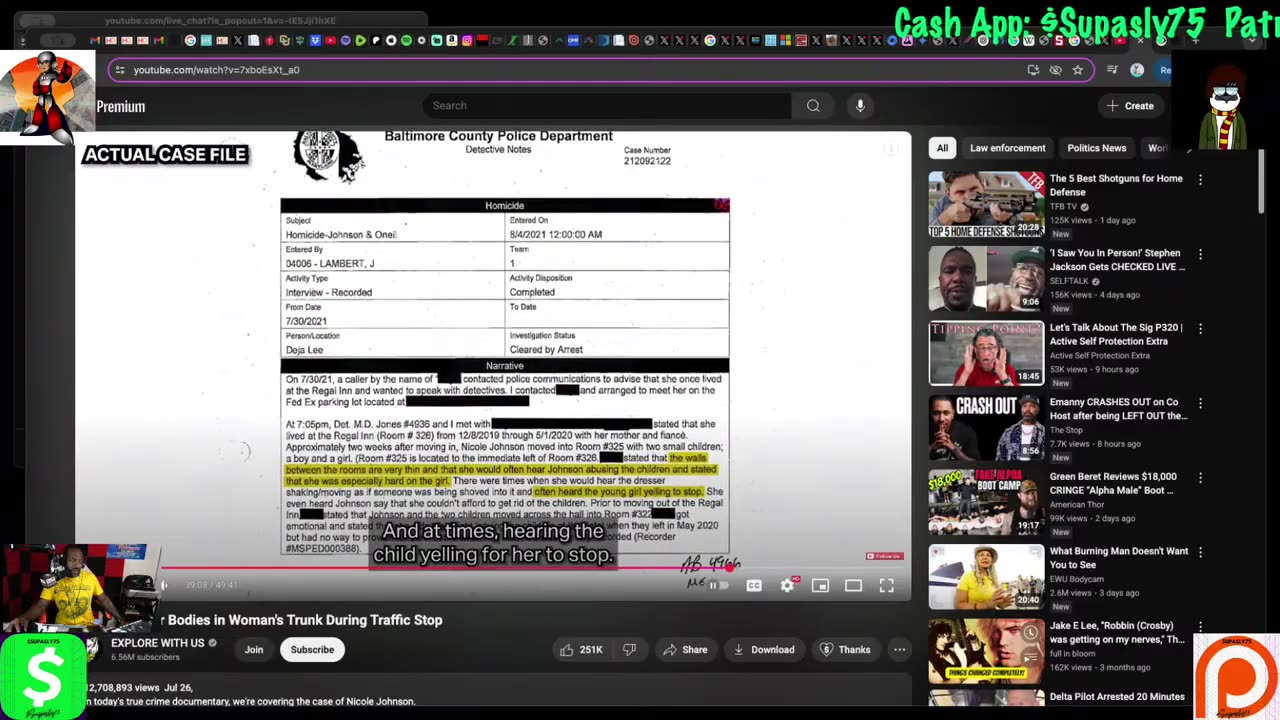
Task: Open Delta Pilot Arrested video title
Action: tap(1117, 697)
